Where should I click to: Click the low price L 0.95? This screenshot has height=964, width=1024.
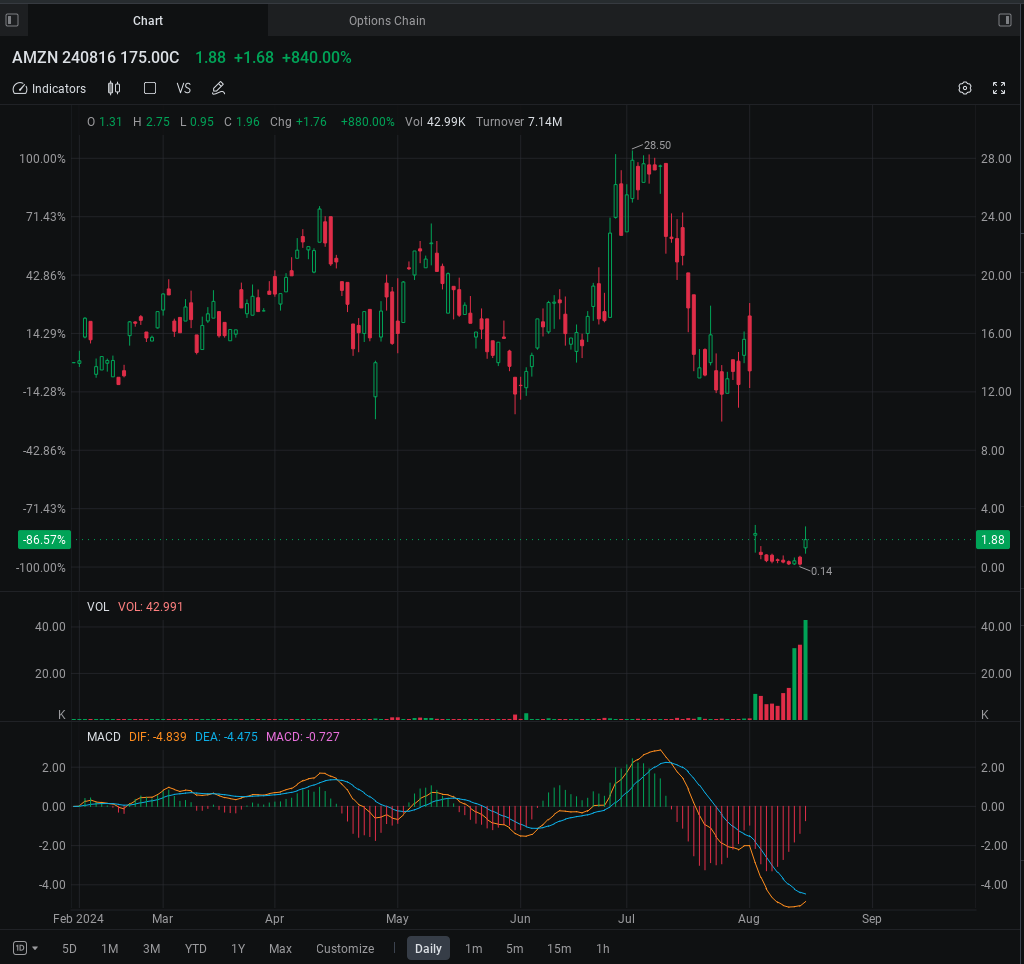(x=197, y=121)
